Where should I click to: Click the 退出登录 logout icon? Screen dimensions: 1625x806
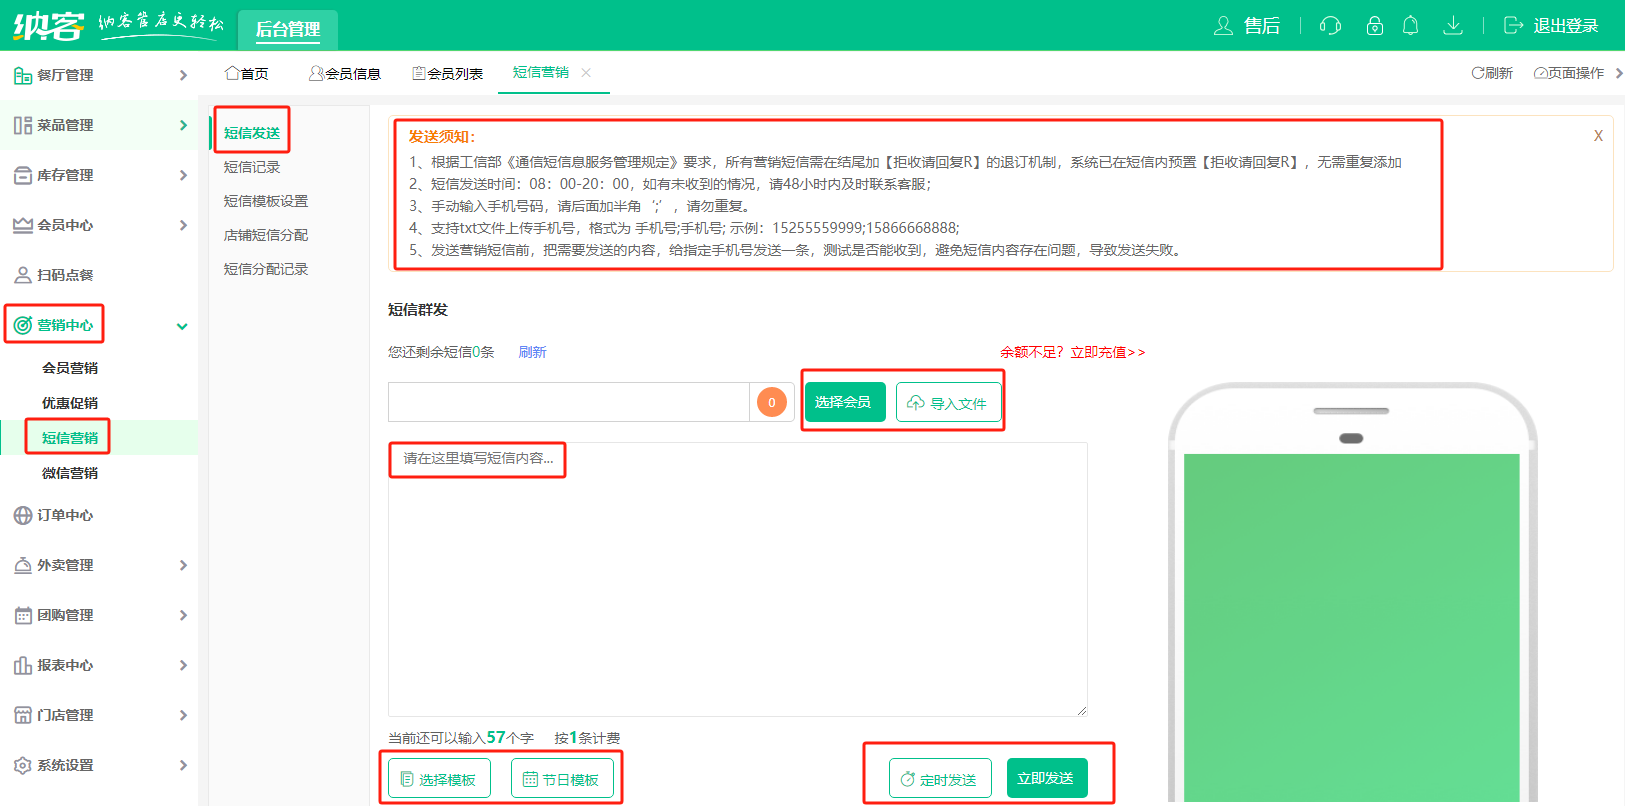(x=1514, y=25)
